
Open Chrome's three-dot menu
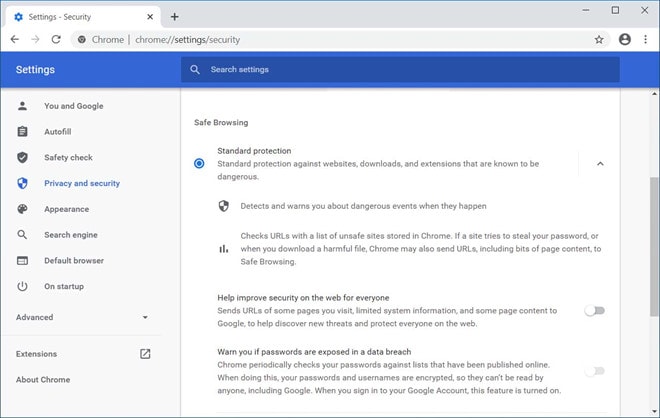(645, 39)
